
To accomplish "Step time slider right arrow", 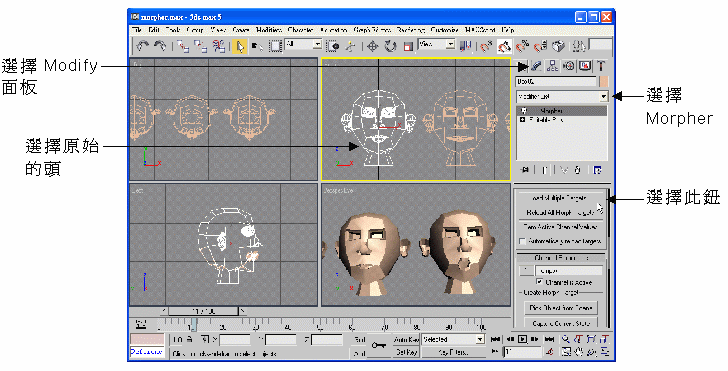I will (243, 311).
